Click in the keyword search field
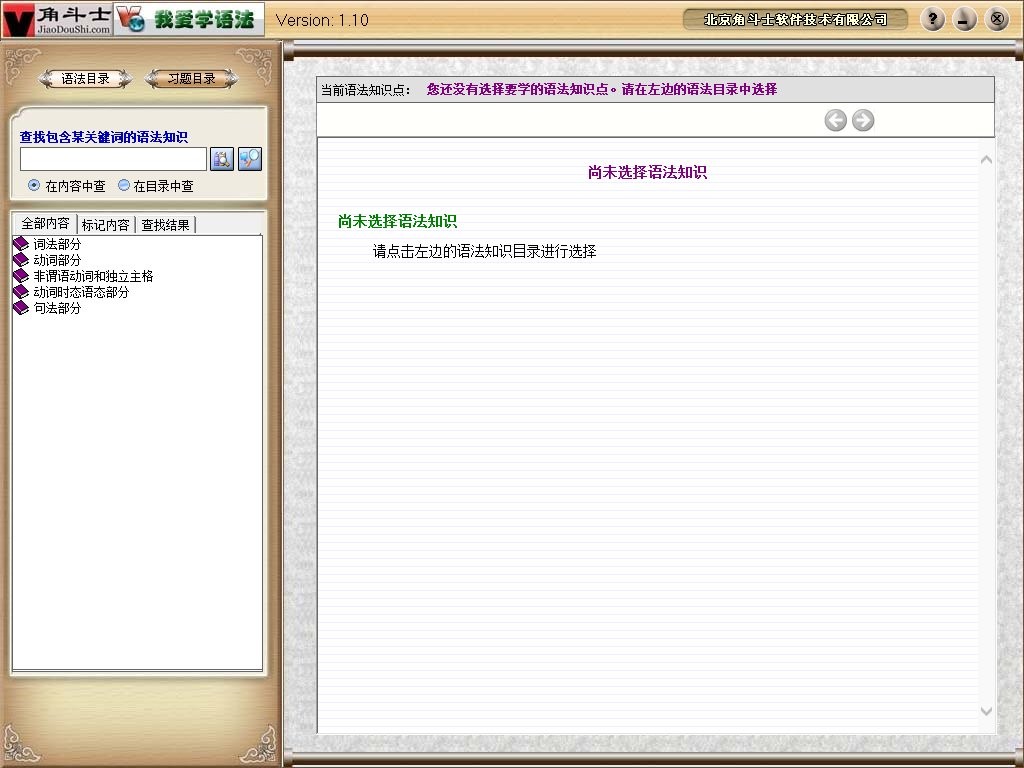Screen dimensions: 1024x768 click(x=113, y=159)
